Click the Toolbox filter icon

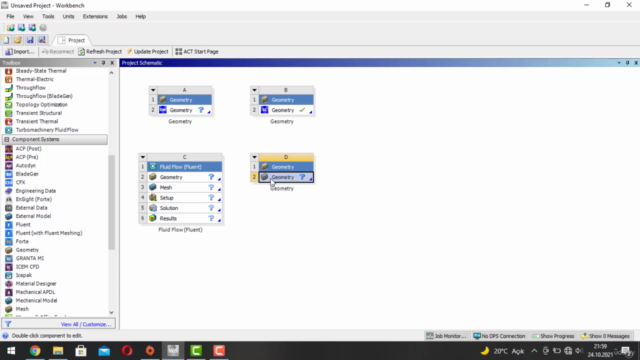pyautogui.click(x=8, y=324)
